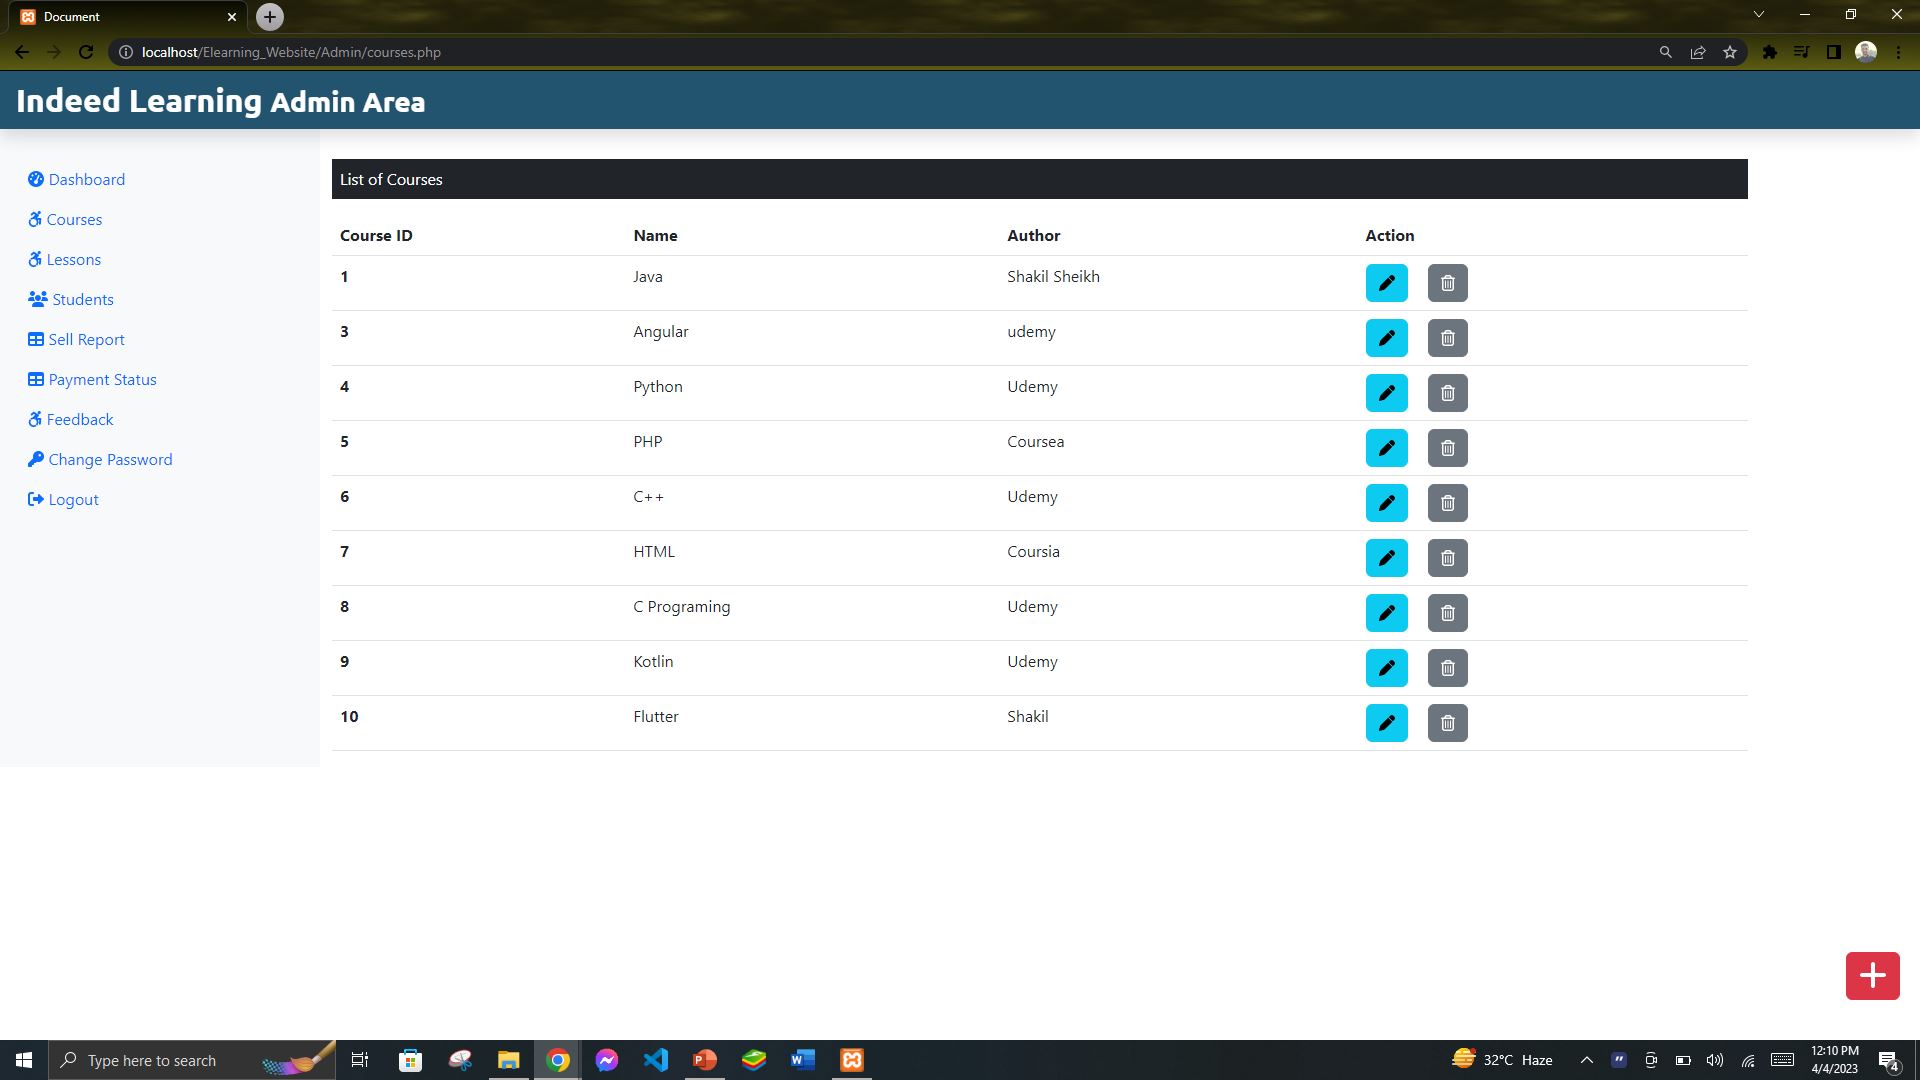1920x1080 pixels.
Task: Edit the Java course using the pencil icon
Action: point(1386,283)
